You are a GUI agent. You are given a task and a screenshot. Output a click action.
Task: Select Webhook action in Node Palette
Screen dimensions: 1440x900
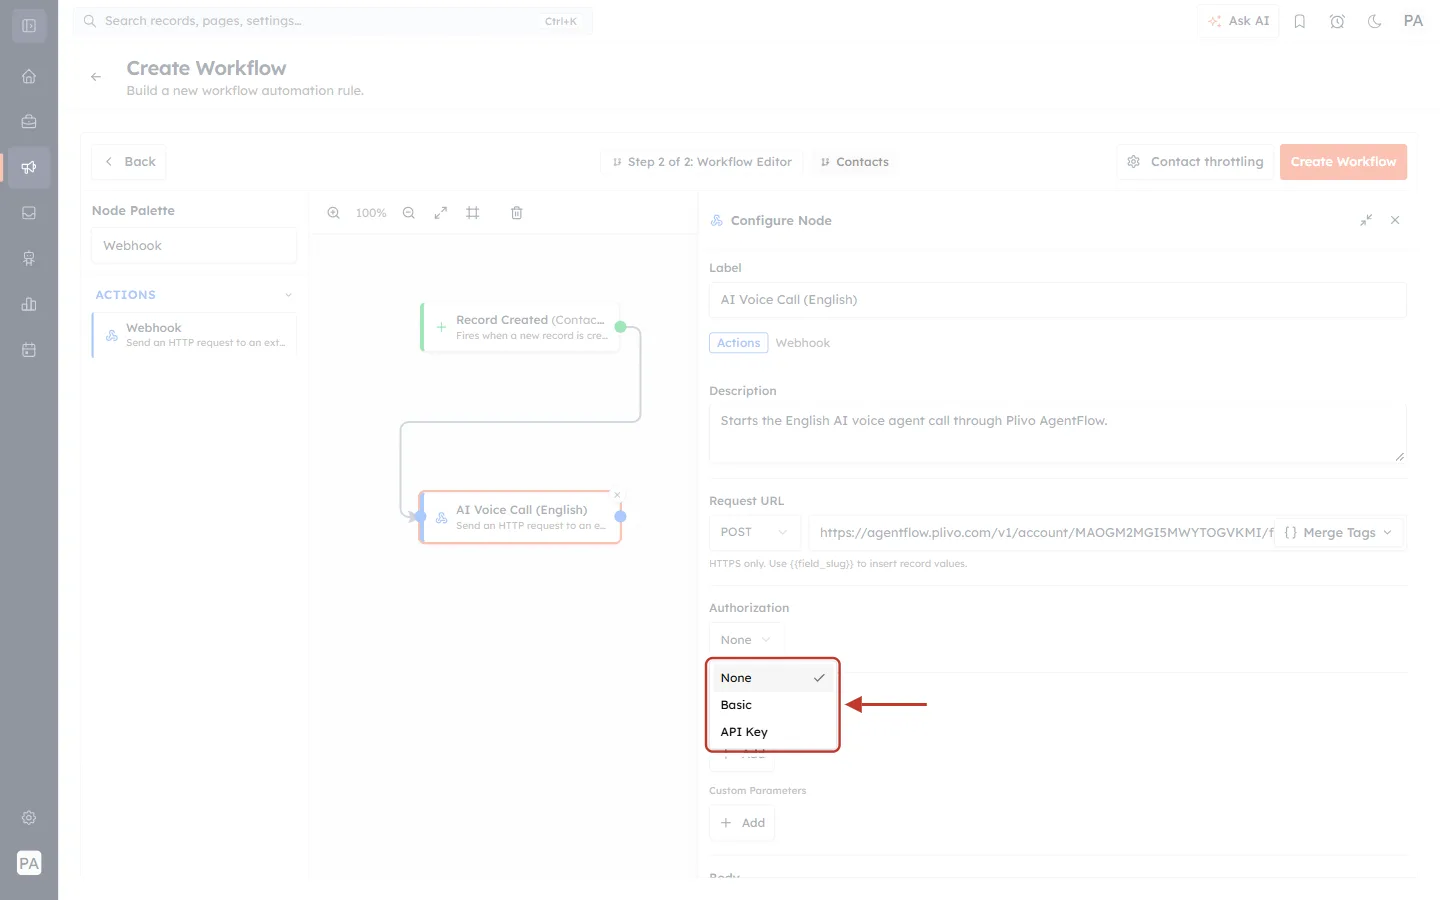194,335
